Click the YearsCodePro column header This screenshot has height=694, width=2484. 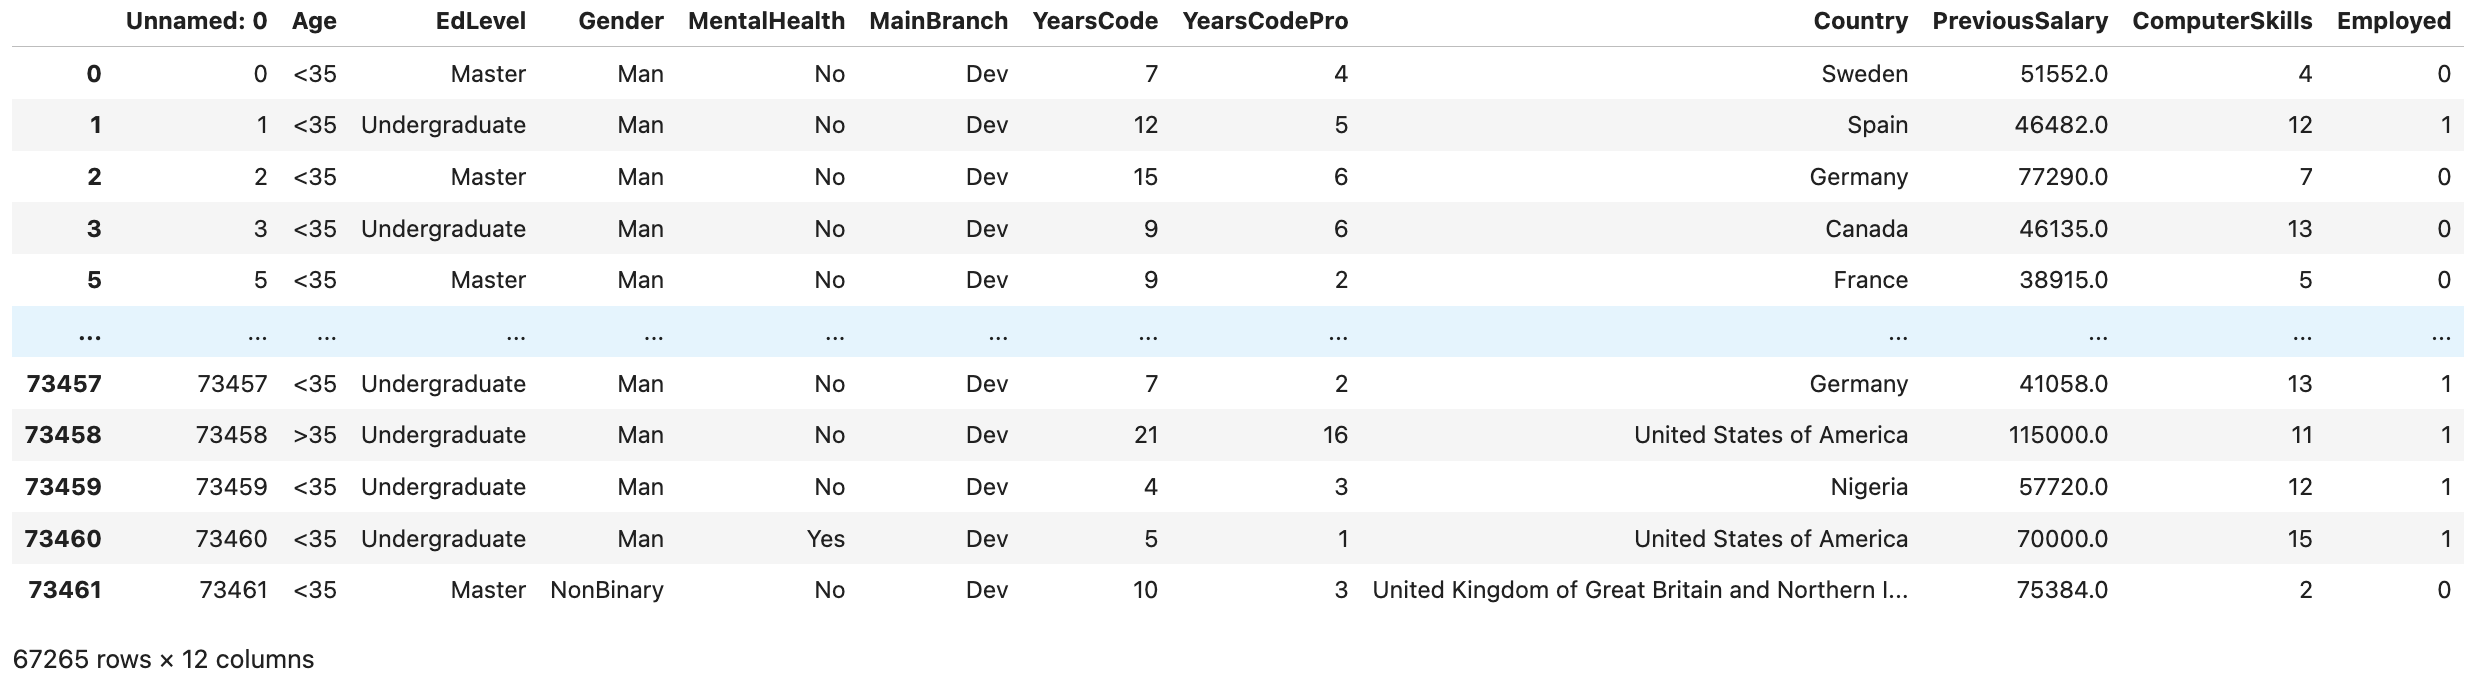1265,21
